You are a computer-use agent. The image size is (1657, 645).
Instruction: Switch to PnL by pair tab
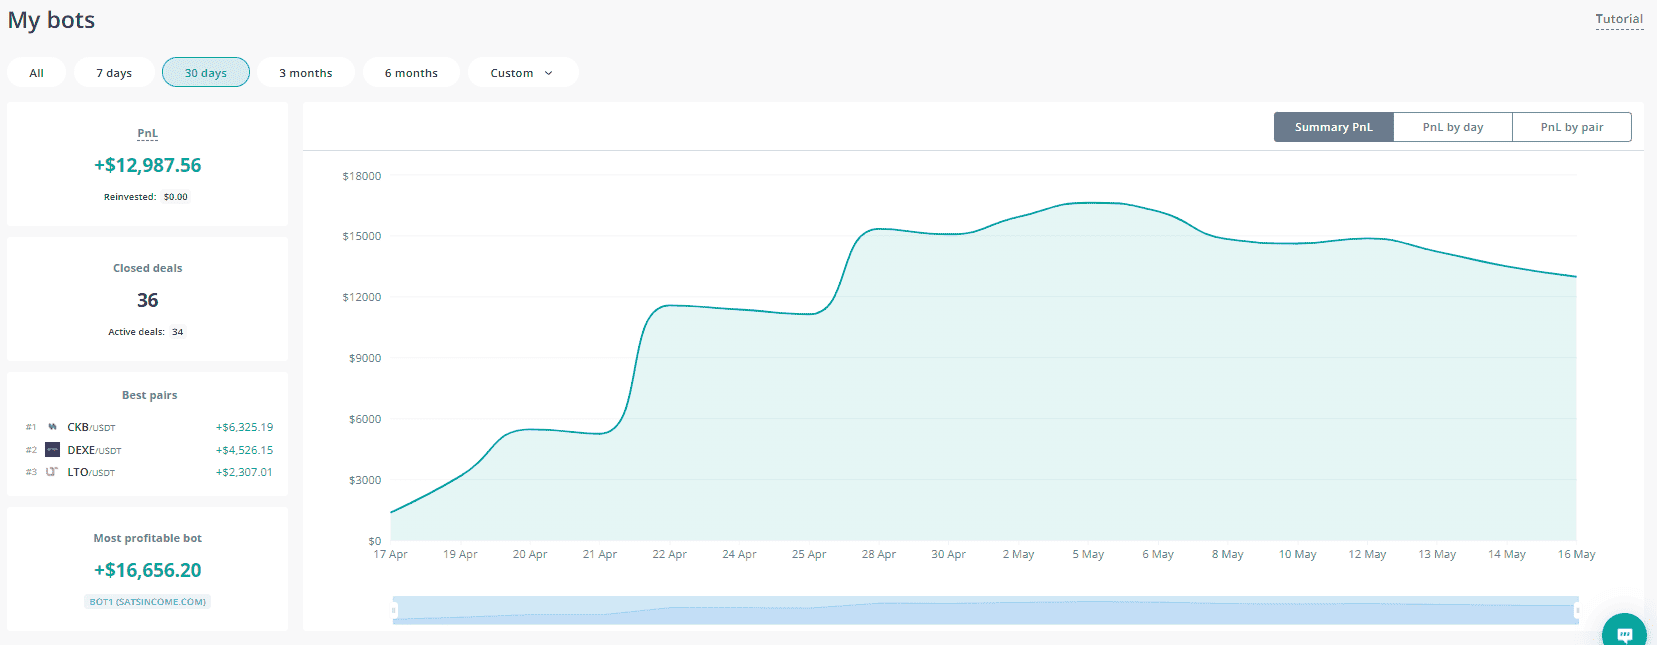tap(1571, 127)
